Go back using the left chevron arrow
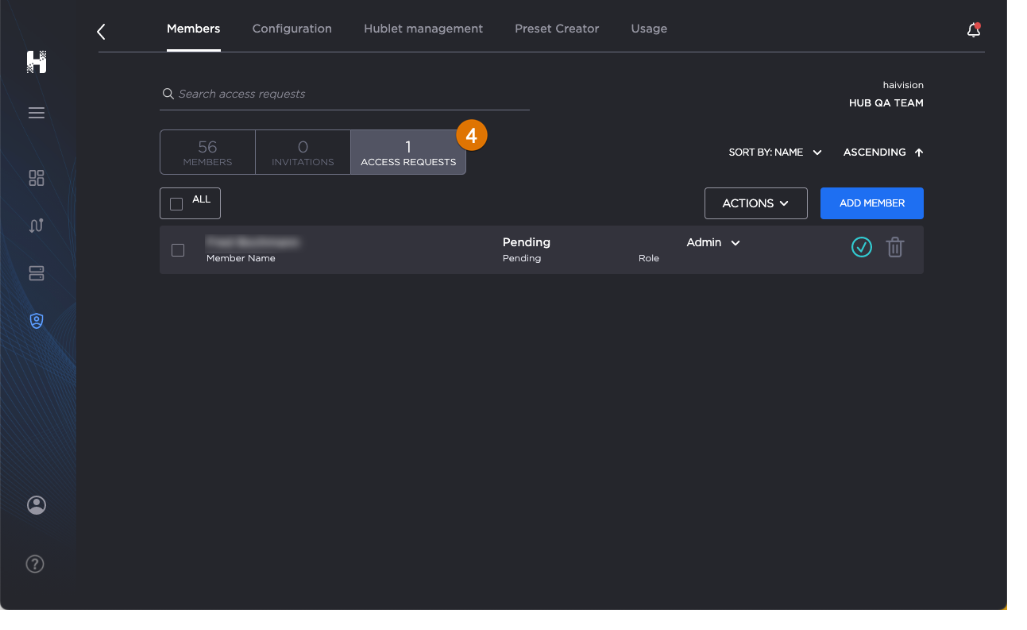1027x630 pixels. 101,32
